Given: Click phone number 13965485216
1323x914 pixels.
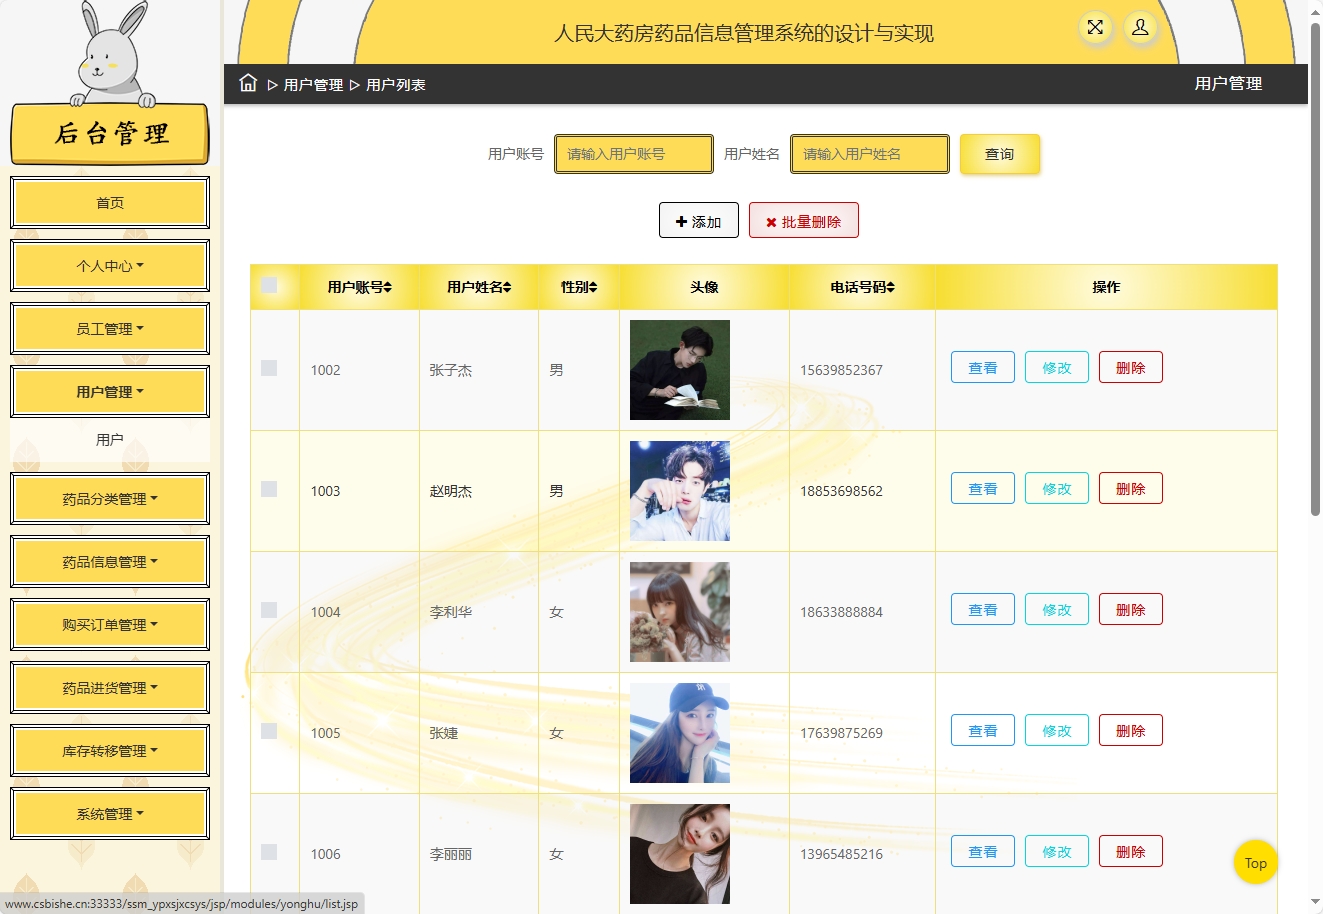Looking at the screenshot, I should 841,854.
